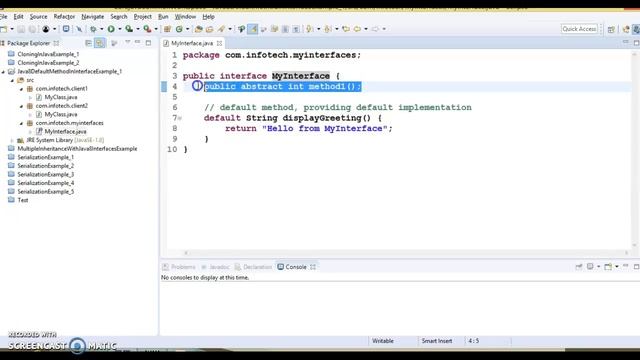Select MyInterface.java in Package Explorer
The width and height of the screenshot is (640, 360).
click(x=65, y=131)
